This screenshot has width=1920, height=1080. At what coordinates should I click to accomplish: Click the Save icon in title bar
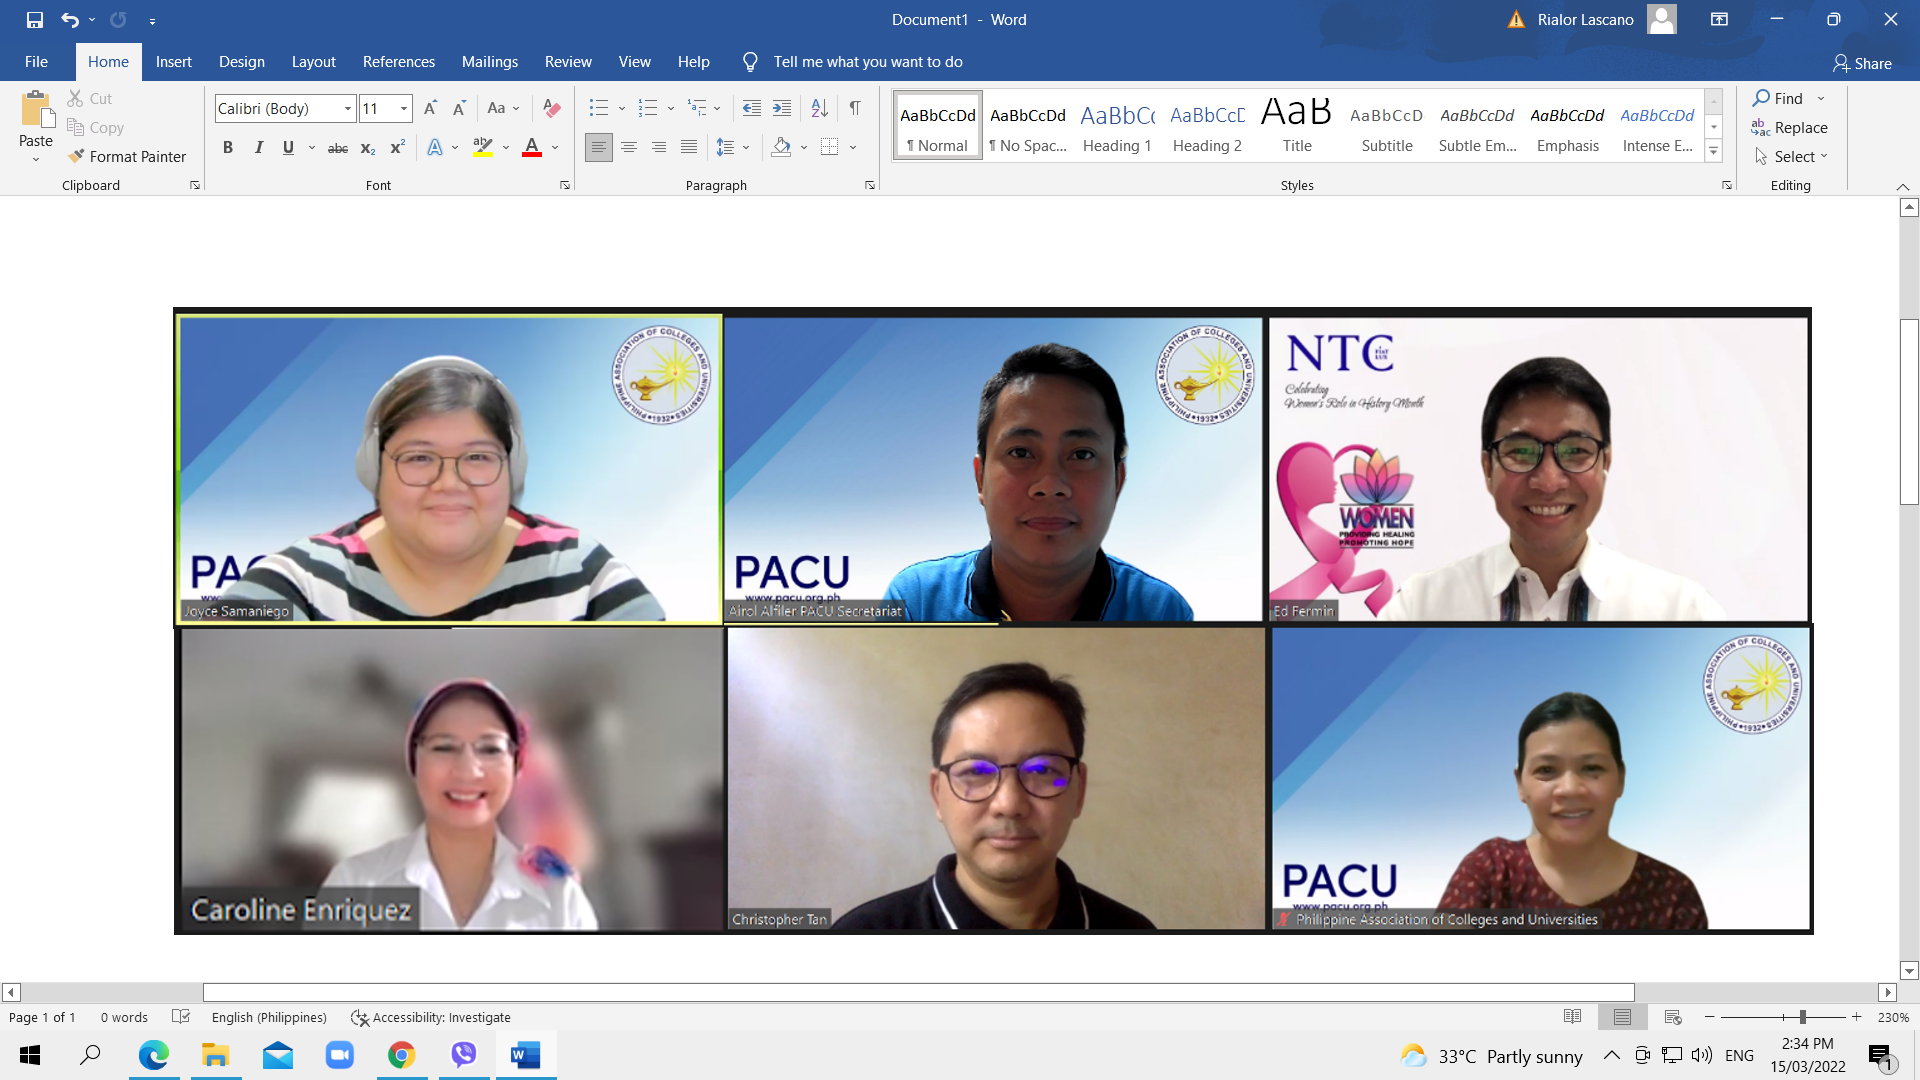[35, 19]
